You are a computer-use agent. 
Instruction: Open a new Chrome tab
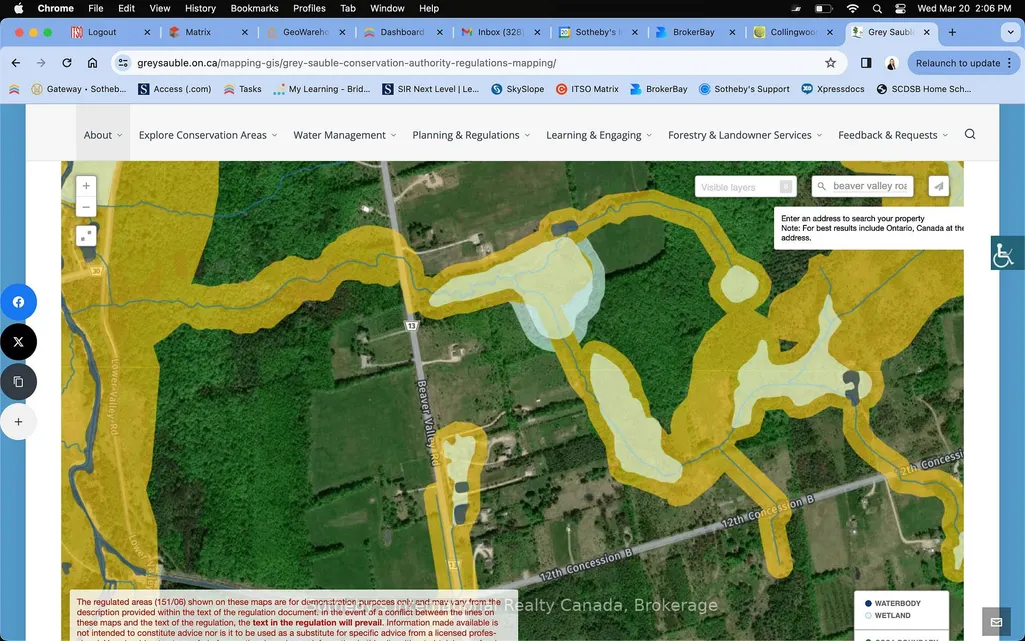pos(952,32)
